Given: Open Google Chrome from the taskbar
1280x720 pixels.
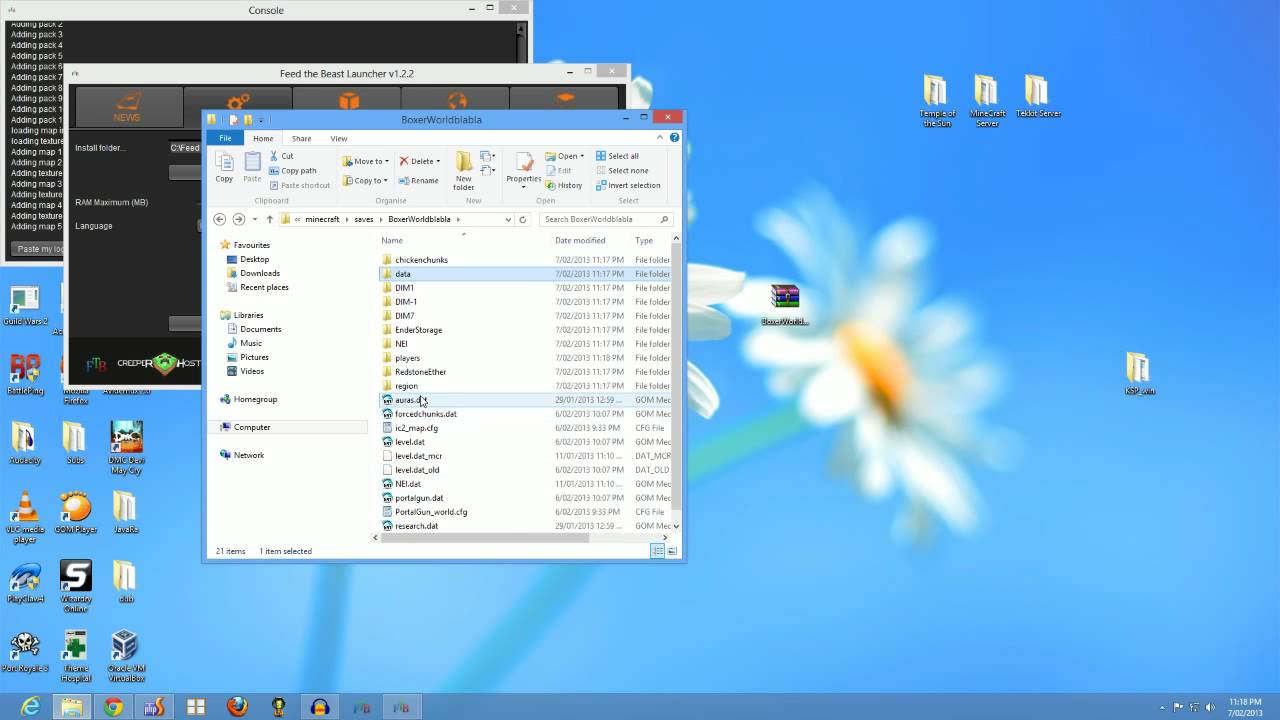Looking at the screenshot, I should click(113, 707).
